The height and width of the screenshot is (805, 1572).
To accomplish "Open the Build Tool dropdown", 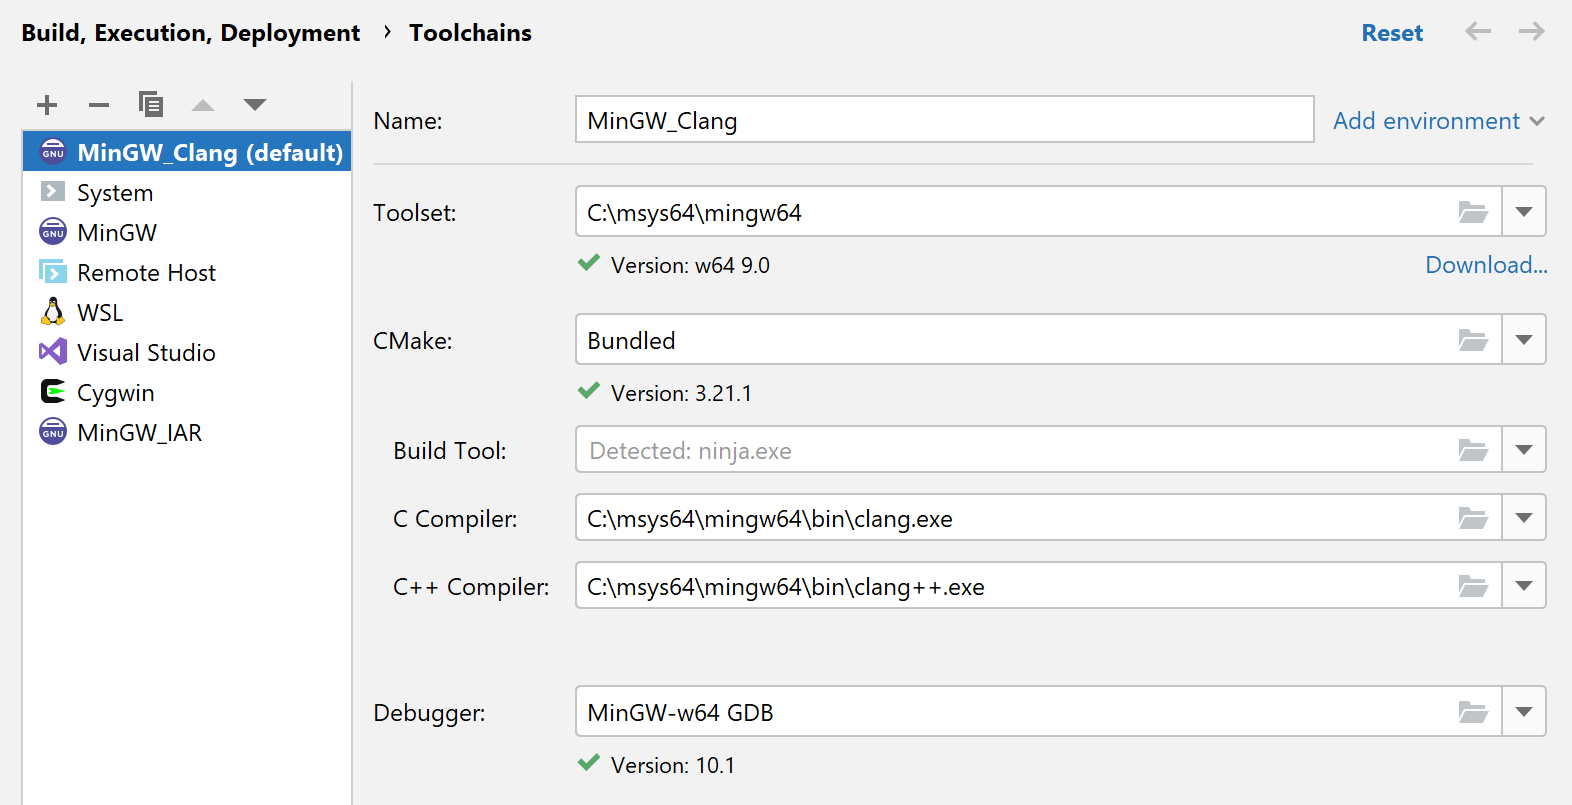I will [x=1524, y=449].
